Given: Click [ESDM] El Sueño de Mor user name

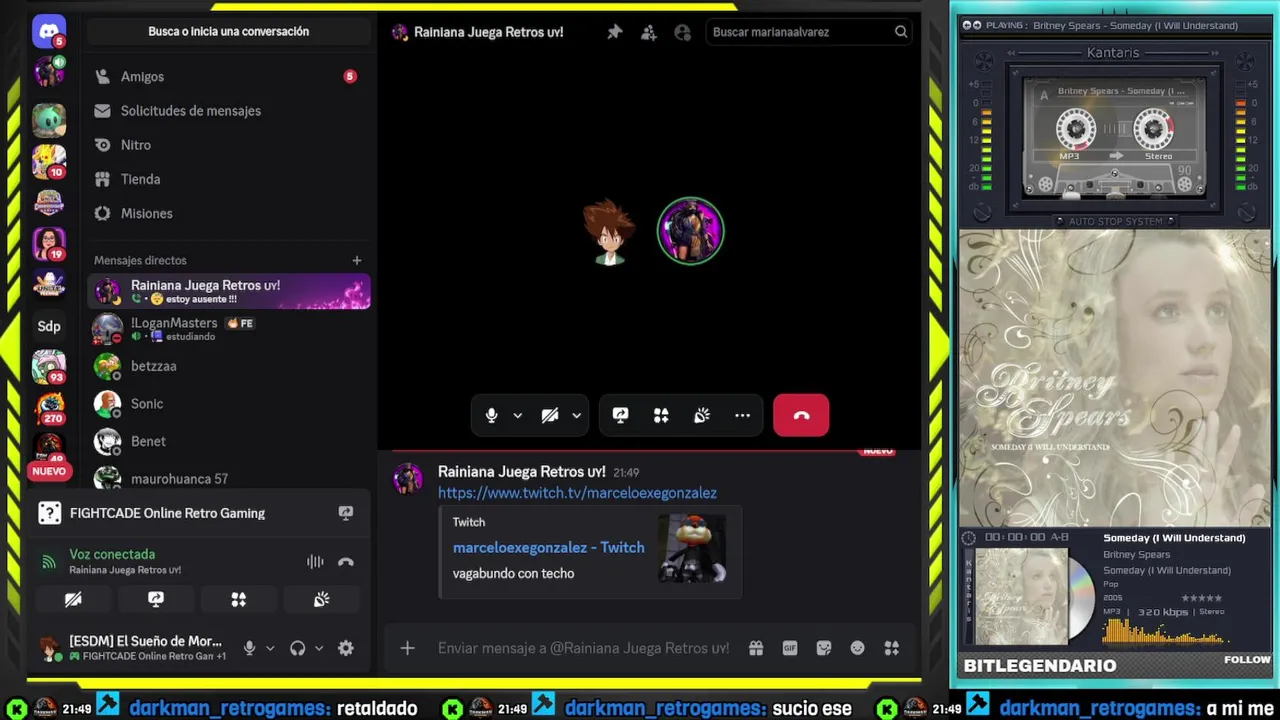Looking at the screenshot, I should (146, 641).
